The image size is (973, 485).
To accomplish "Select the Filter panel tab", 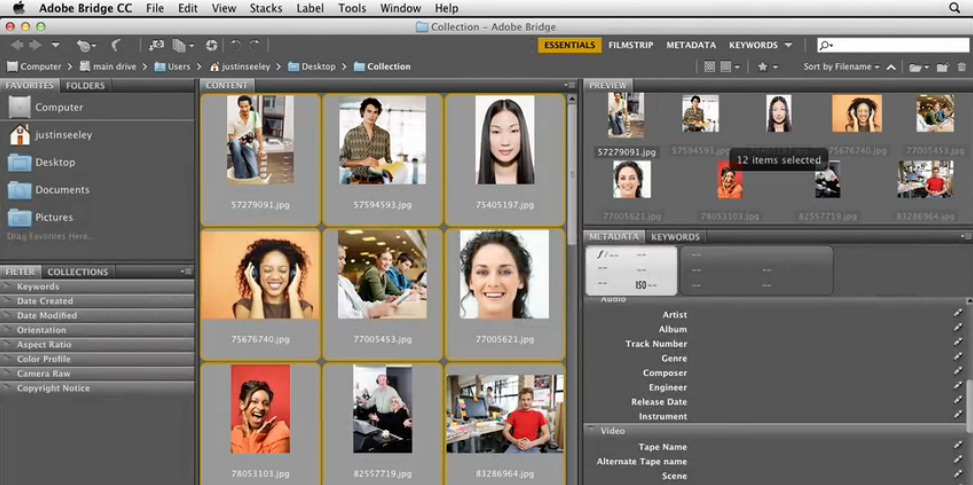I will pos(20,272).
